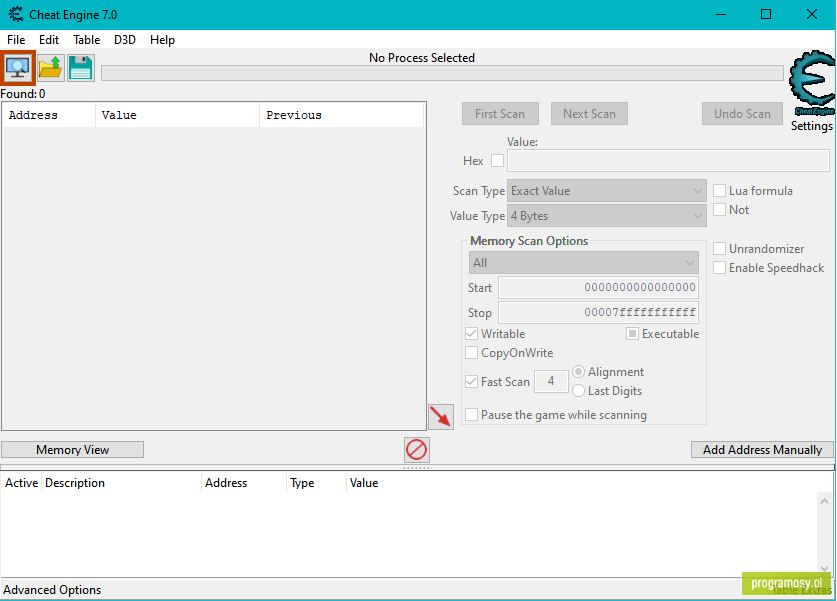Open the Value Type dropdown
Image resolution: width=837 pixels, height=601 pixels.
click(607, 216)
